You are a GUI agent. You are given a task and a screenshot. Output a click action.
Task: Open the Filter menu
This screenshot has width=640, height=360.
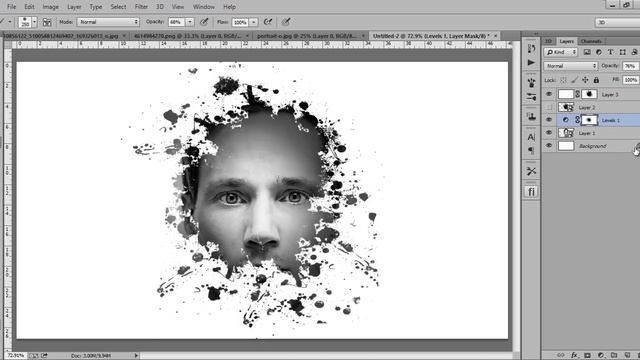pos(141,7)
